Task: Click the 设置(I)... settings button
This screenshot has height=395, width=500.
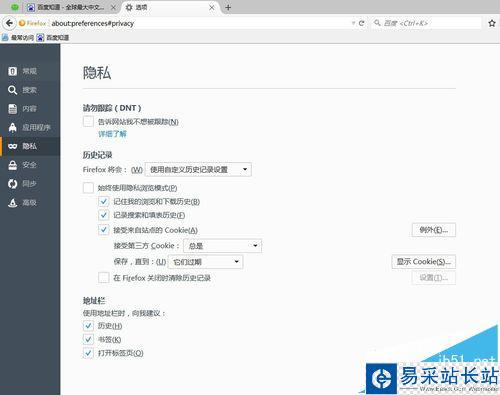Action: pos(434,278)
